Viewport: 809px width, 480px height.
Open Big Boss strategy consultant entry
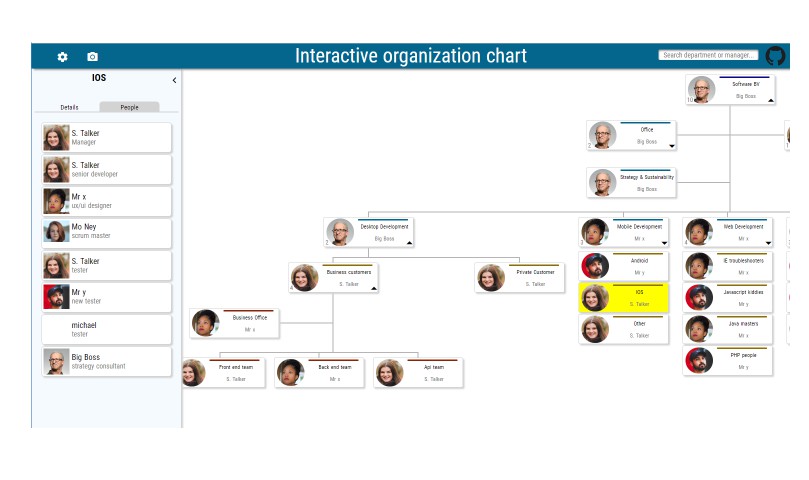pos(106,361)
